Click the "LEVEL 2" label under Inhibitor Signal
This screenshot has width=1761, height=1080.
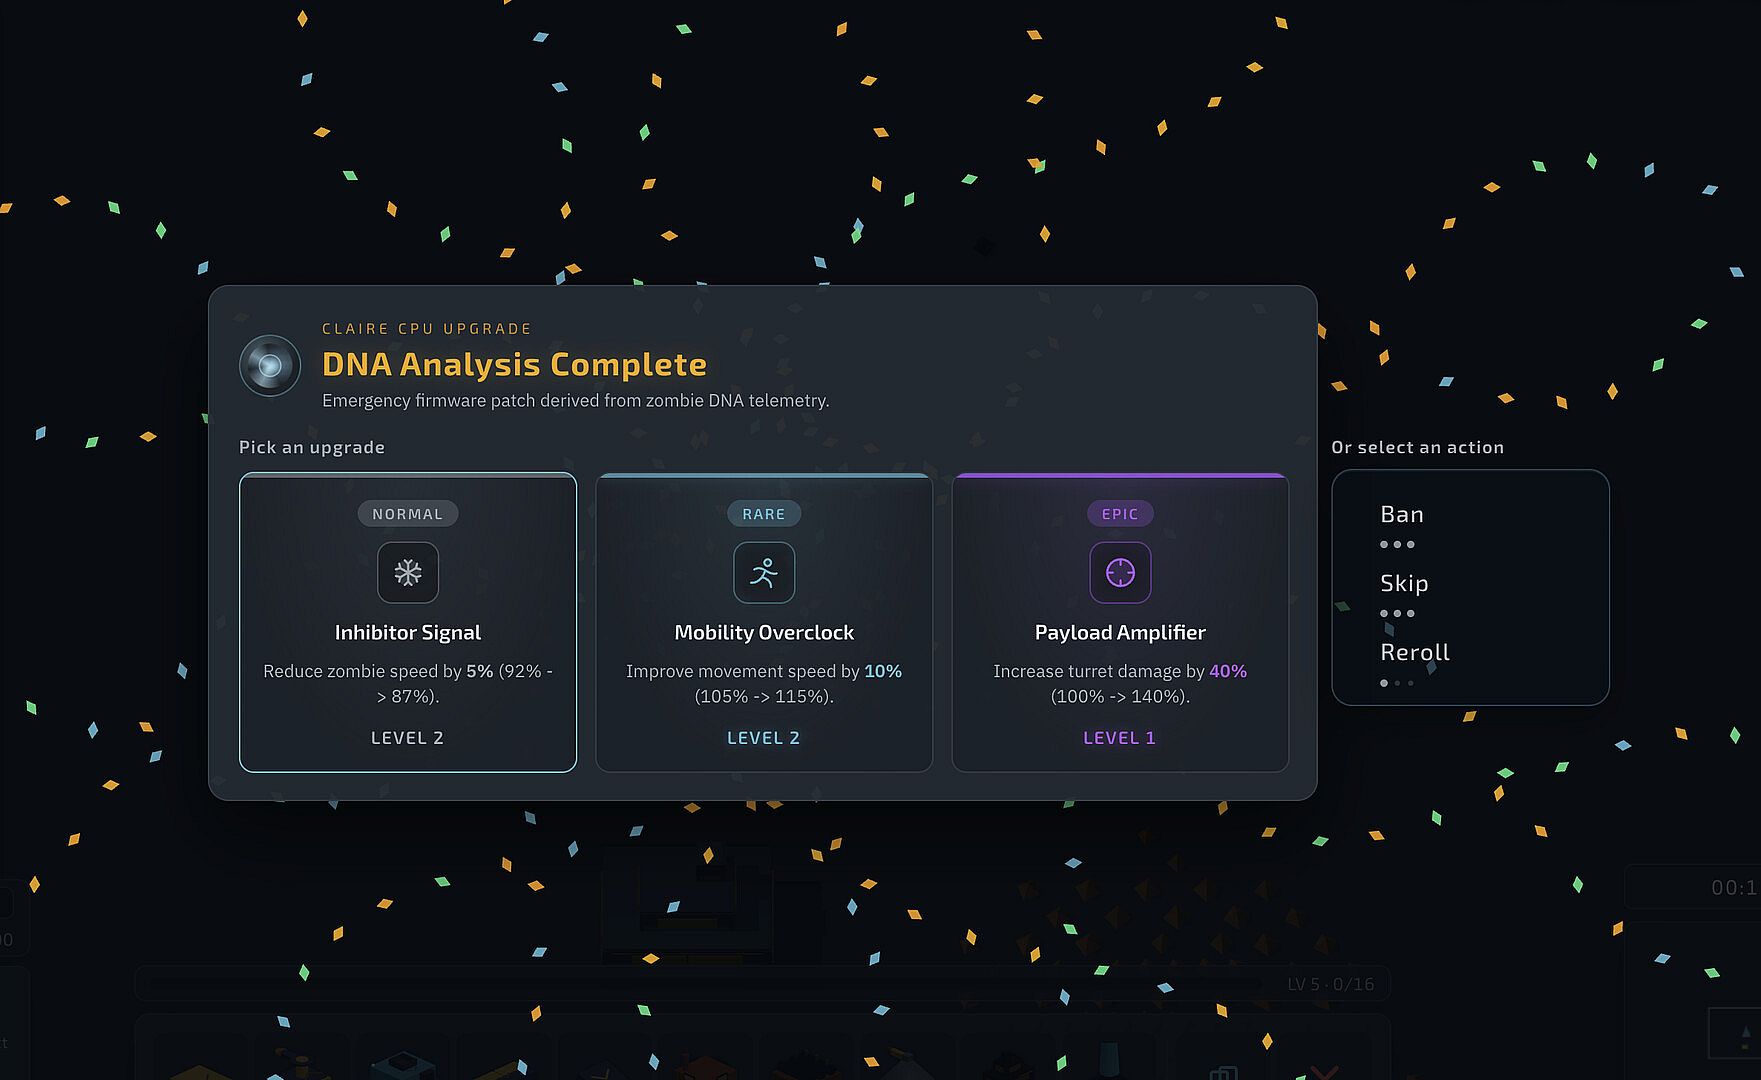[408, 738]
